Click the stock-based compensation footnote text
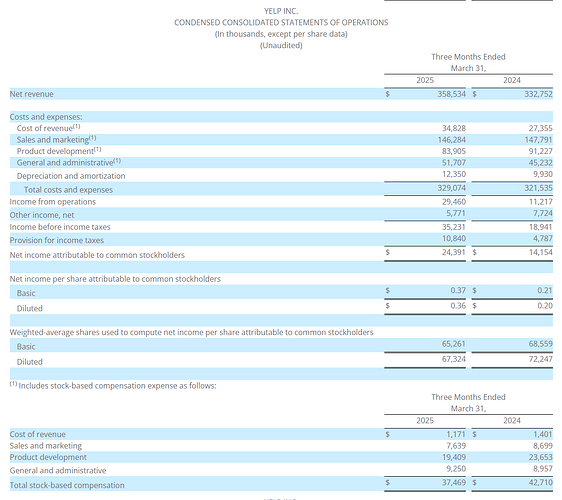Viewport: 562px width, 500px height. click(113, 386)
